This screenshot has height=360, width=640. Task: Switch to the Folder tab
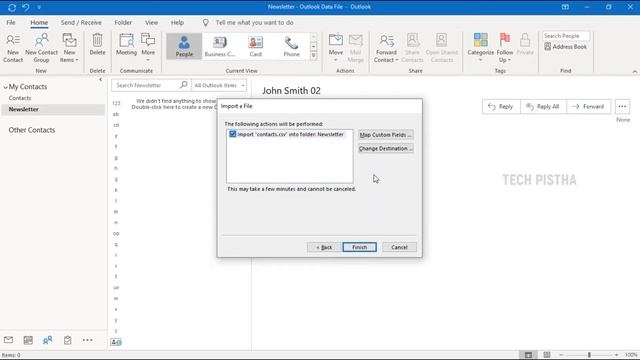(x=123, y=22)
